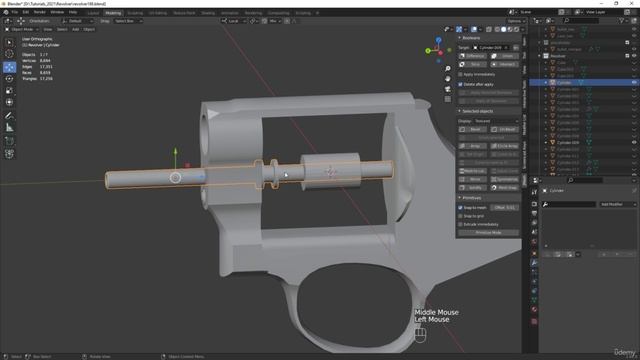Switch to the Sculpting workspace tab

pos(135,13)
